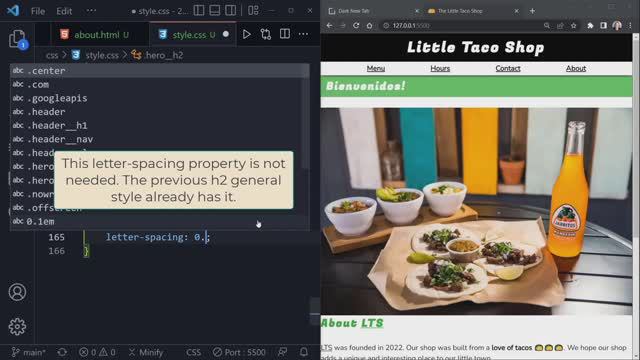640x360 pixels.
Task: Open the browser profile avatar
Action: [x=617, y=26]
